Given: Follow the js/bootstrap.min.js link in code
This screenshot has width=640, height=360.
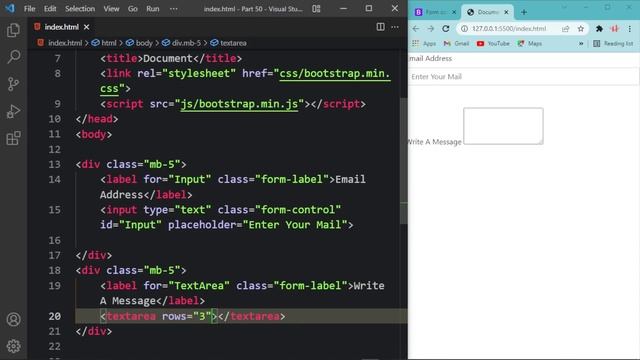Looking at the screenshot, I should (239, 104).
